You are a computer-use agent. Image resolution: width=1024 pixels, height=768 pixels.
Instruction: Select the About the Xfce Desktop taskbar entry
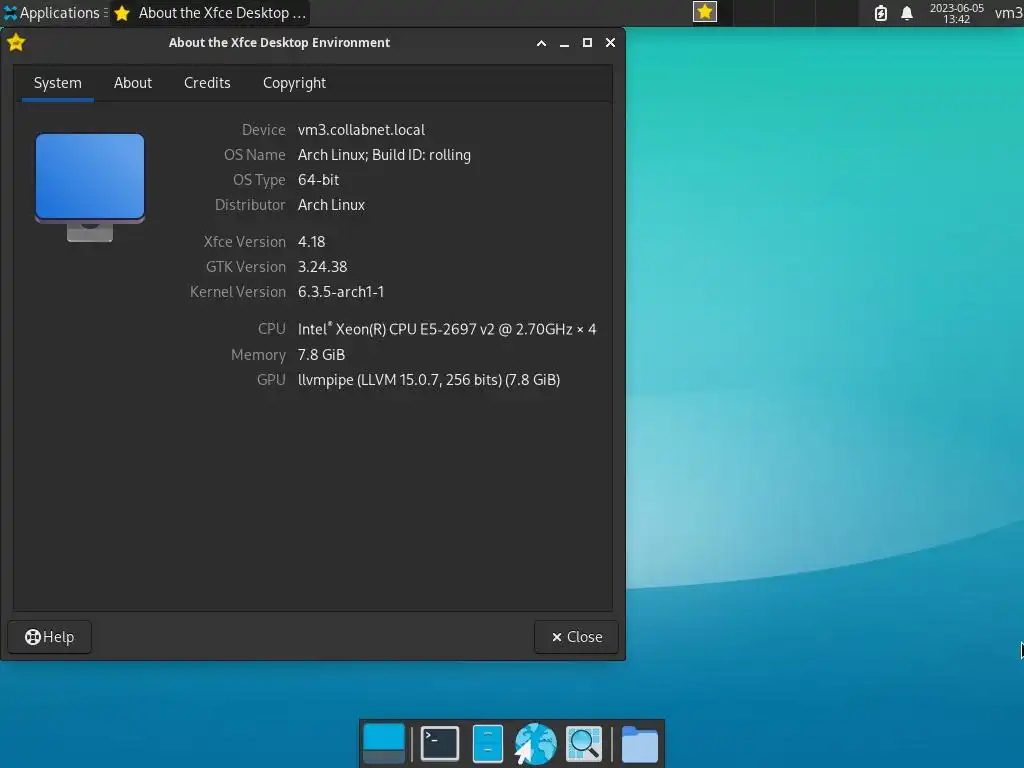coord(210,12)
